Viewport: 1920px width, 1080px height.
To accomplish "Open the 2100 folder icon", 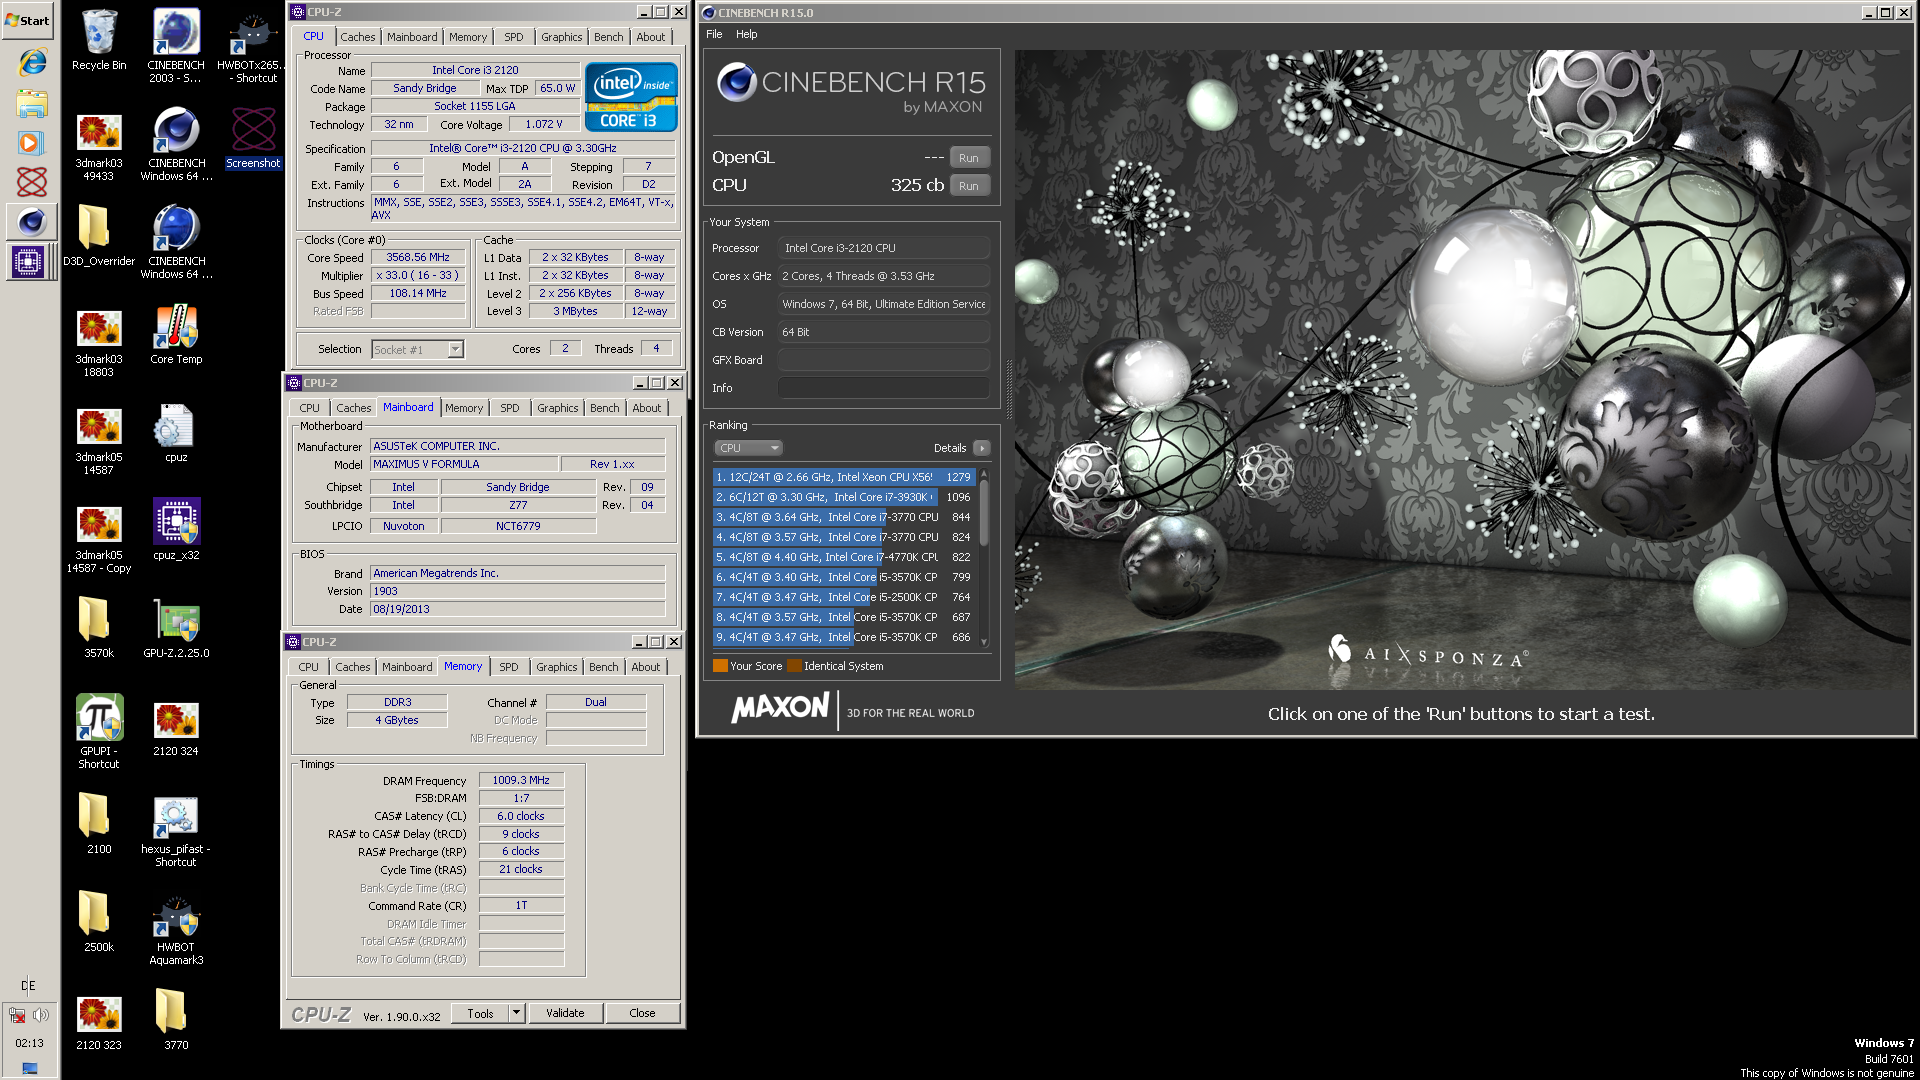I will [99, 823].
